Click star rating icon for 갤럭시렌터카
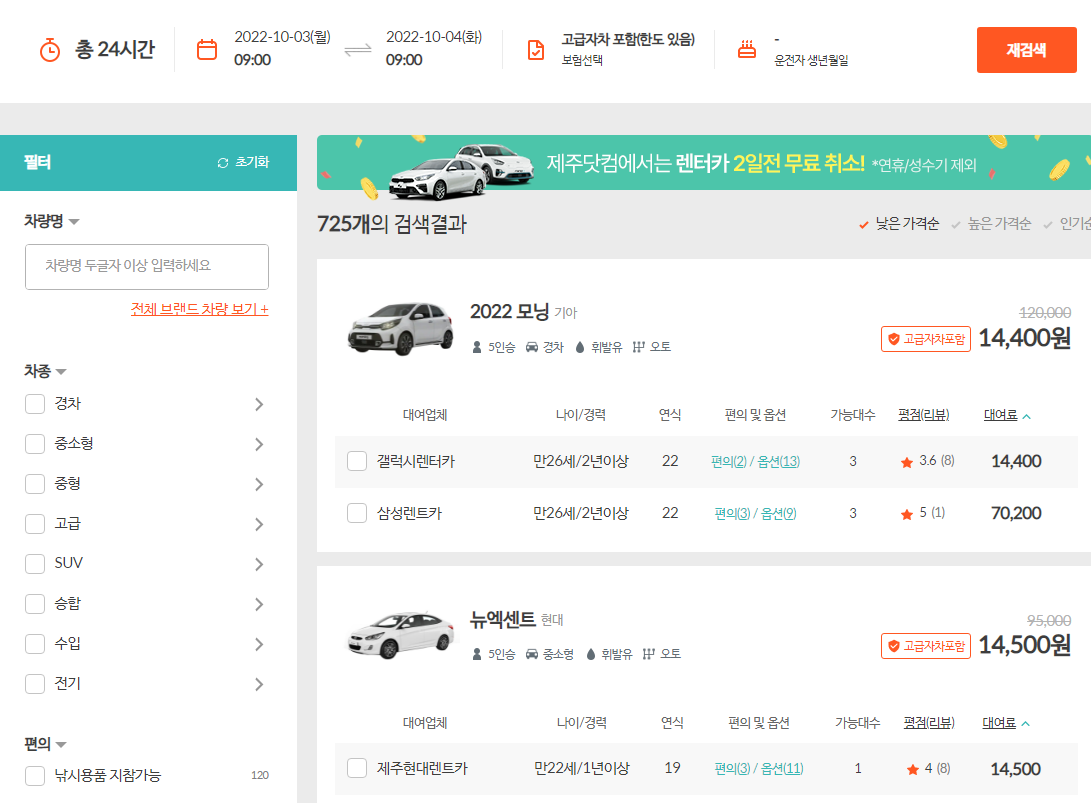 click(907, 462)
